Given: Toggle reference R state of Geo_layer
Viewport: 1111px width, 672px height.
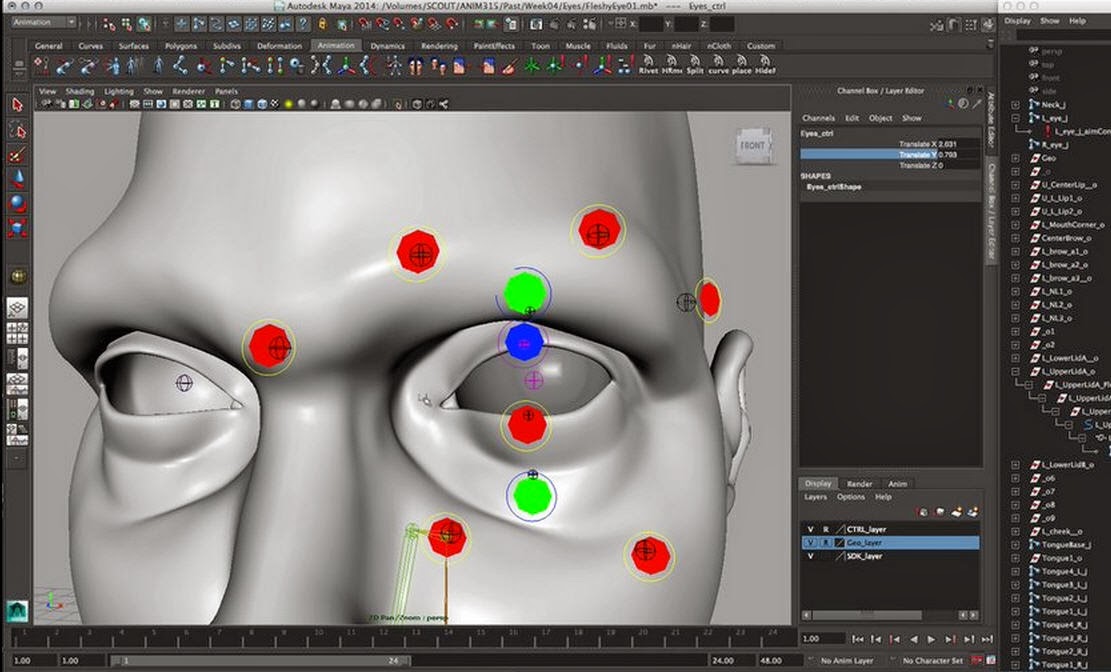Looking at the screenshot, I should [x=825, y=542].
